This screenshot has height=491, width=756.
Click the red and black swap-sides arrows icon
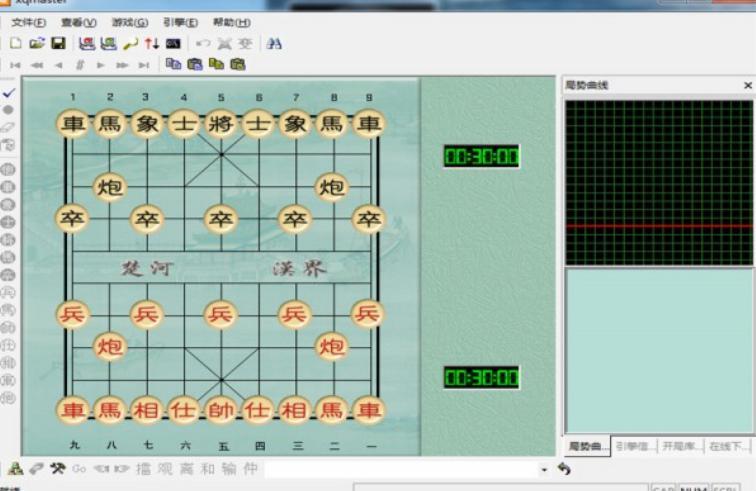click(x=151, y=43)
